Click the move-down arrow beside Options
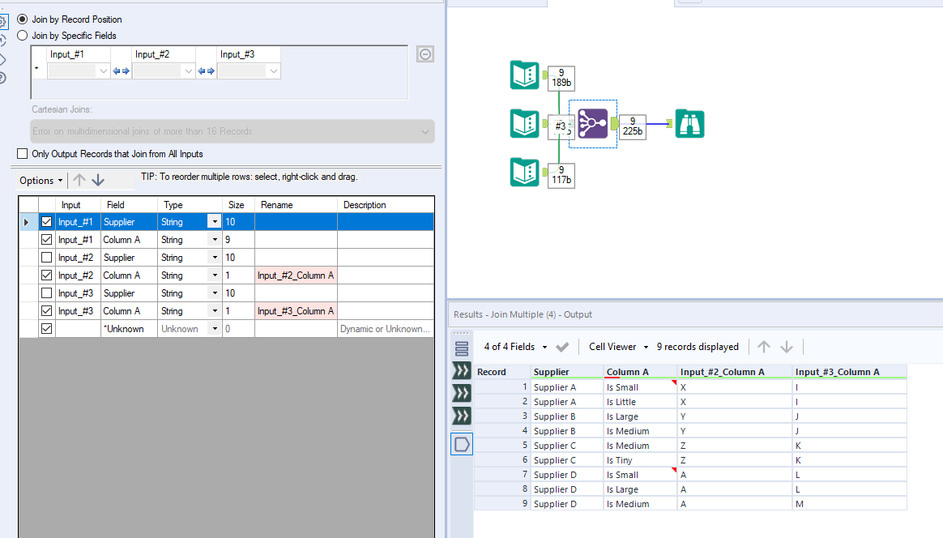 [98, 180]
